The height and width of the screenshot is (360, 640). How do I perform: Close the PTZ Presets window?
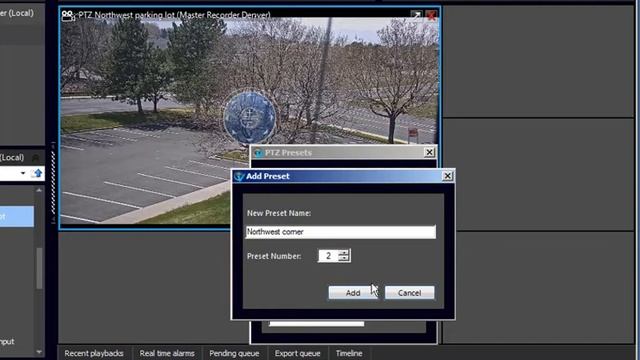[429, 152]
